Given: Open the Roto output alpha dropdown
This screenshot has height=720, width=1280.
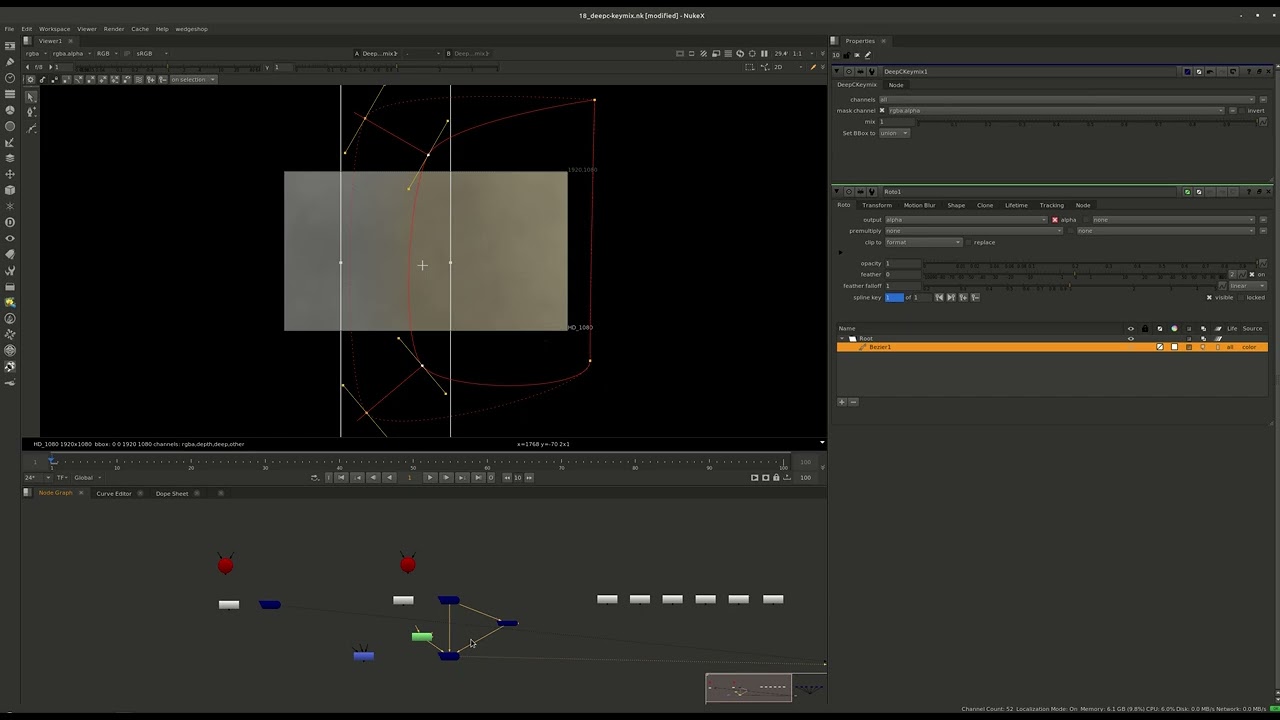Looking at the screenshot, I should pyautogui.click(x=966, y=220).
